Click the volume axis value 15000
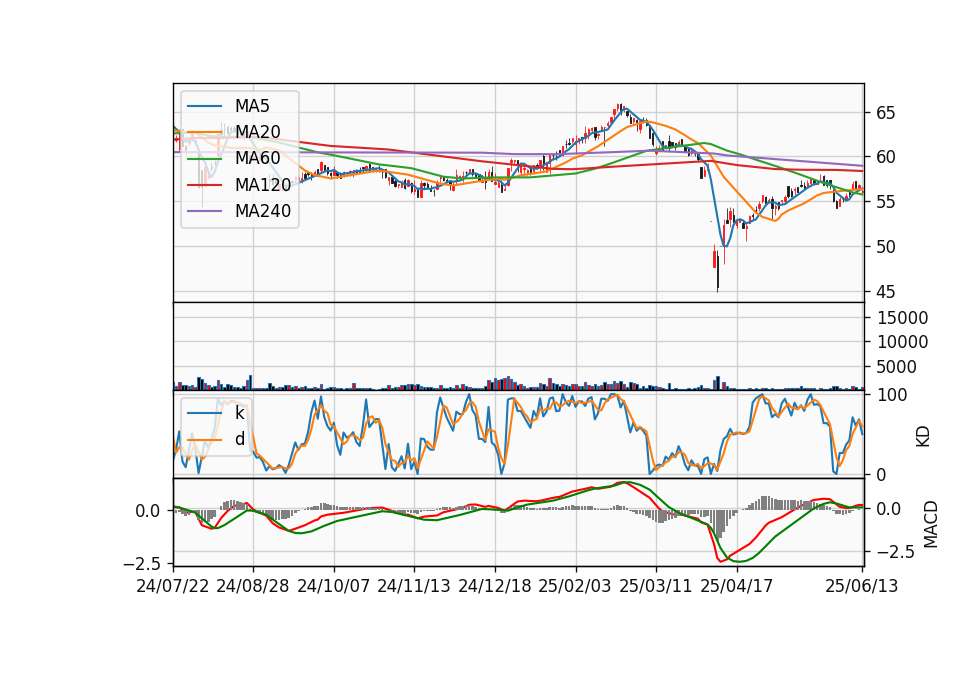 coord(902,318)
